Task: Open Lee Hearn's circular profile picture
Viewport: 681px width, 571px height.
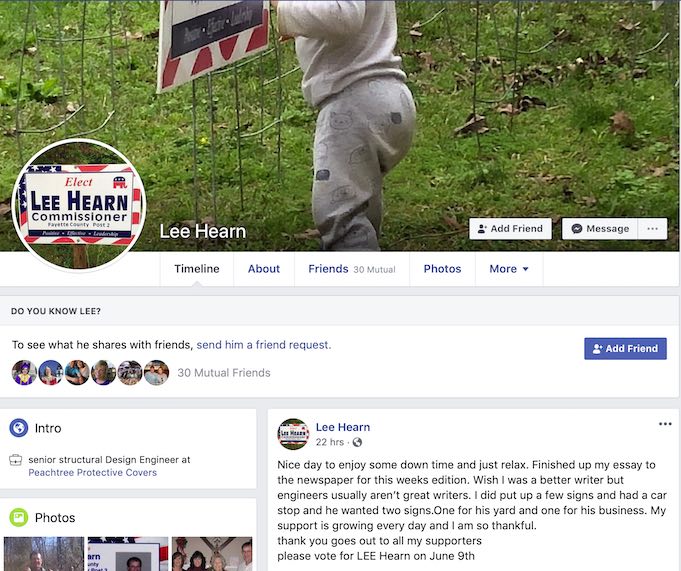Action: tap(79, 205)
